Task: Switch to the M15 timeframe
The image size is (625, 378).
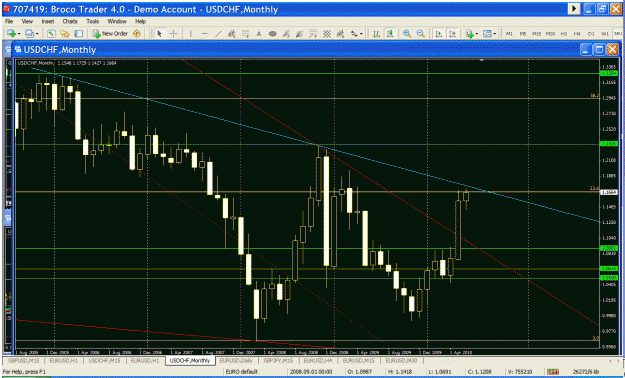Action: (x=537, y=34)
